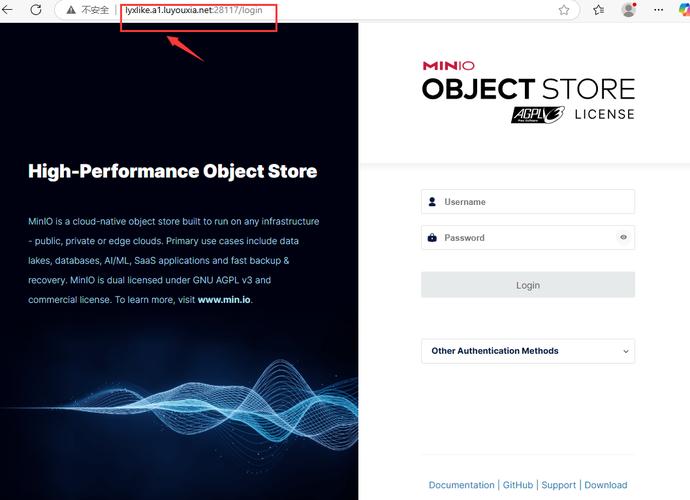Click the lock icon beside Password

pos(432,238)
